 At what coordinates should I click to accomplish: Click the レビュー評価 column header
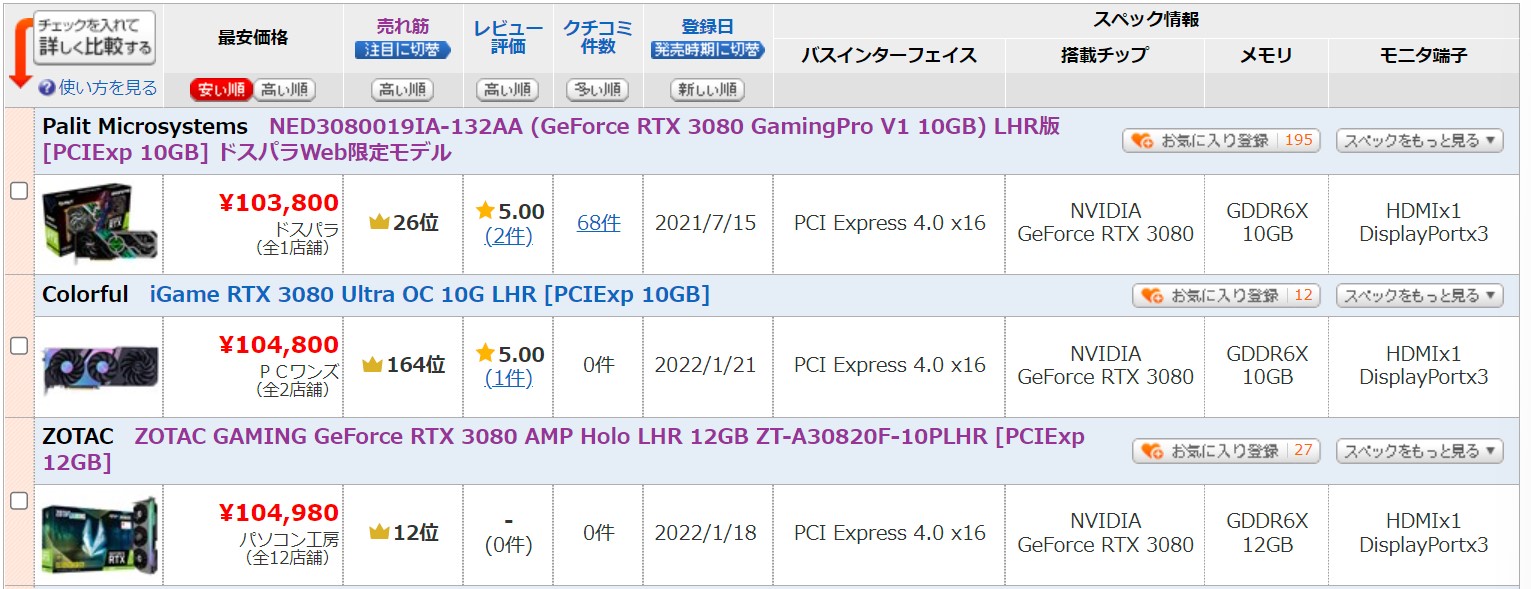[508, 37]
